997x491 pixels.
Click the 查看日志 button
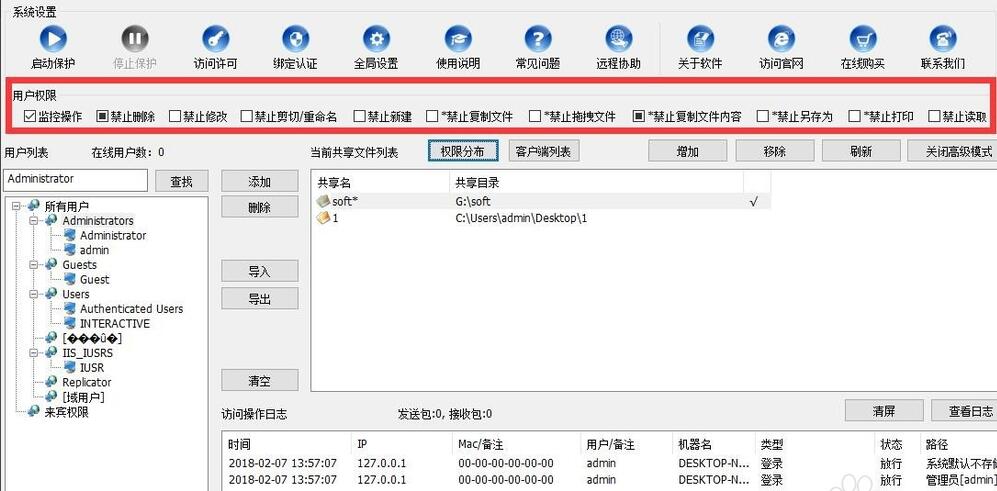[x=966, y=411]
